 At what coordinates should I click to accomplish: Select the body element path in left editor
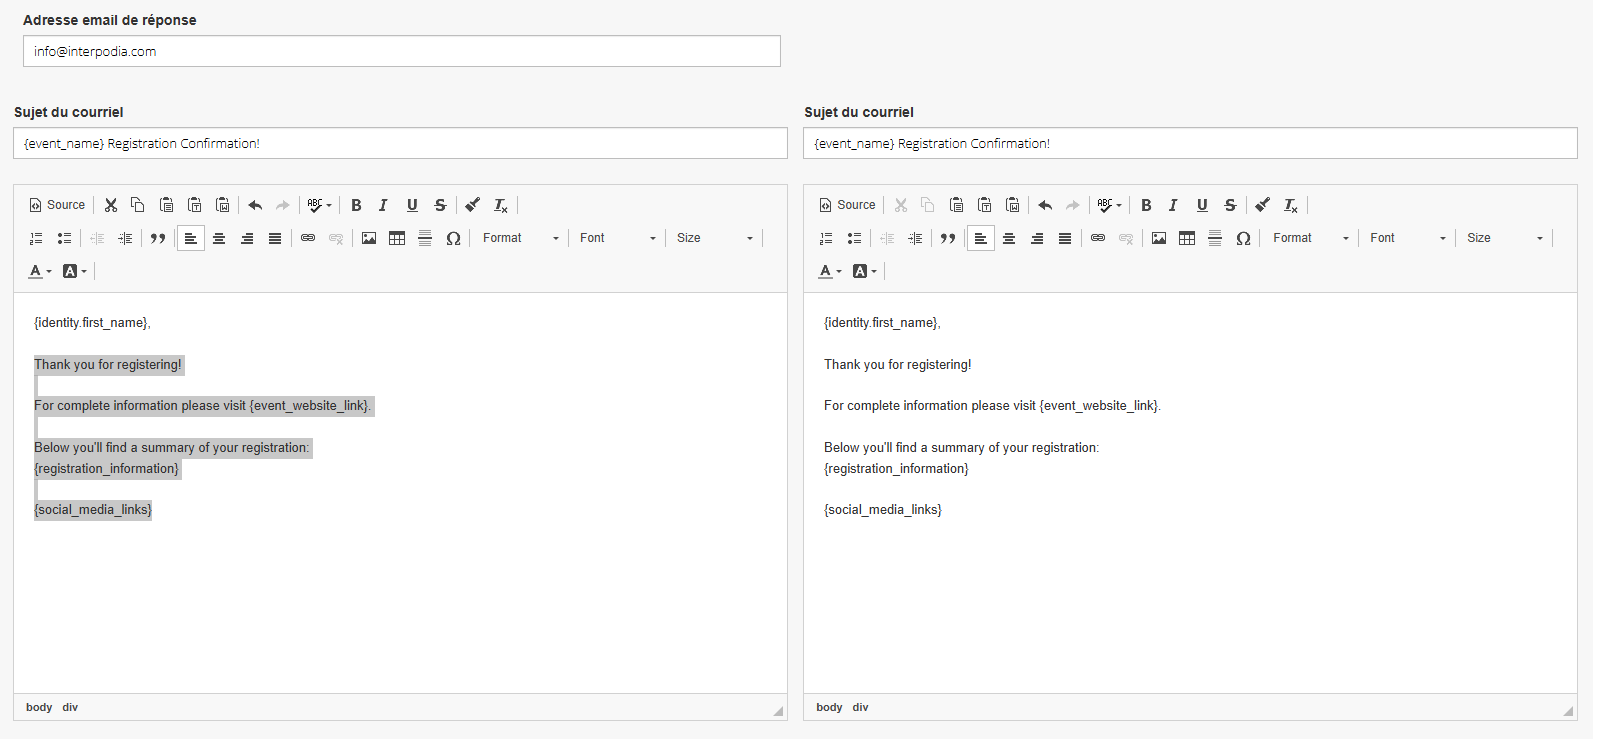click(39, 707)
